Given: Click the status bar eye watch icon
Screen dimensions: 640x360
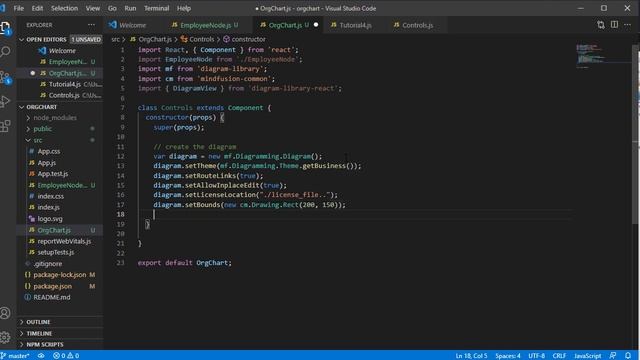Looking at the screenshot, I should click(41, 356).
